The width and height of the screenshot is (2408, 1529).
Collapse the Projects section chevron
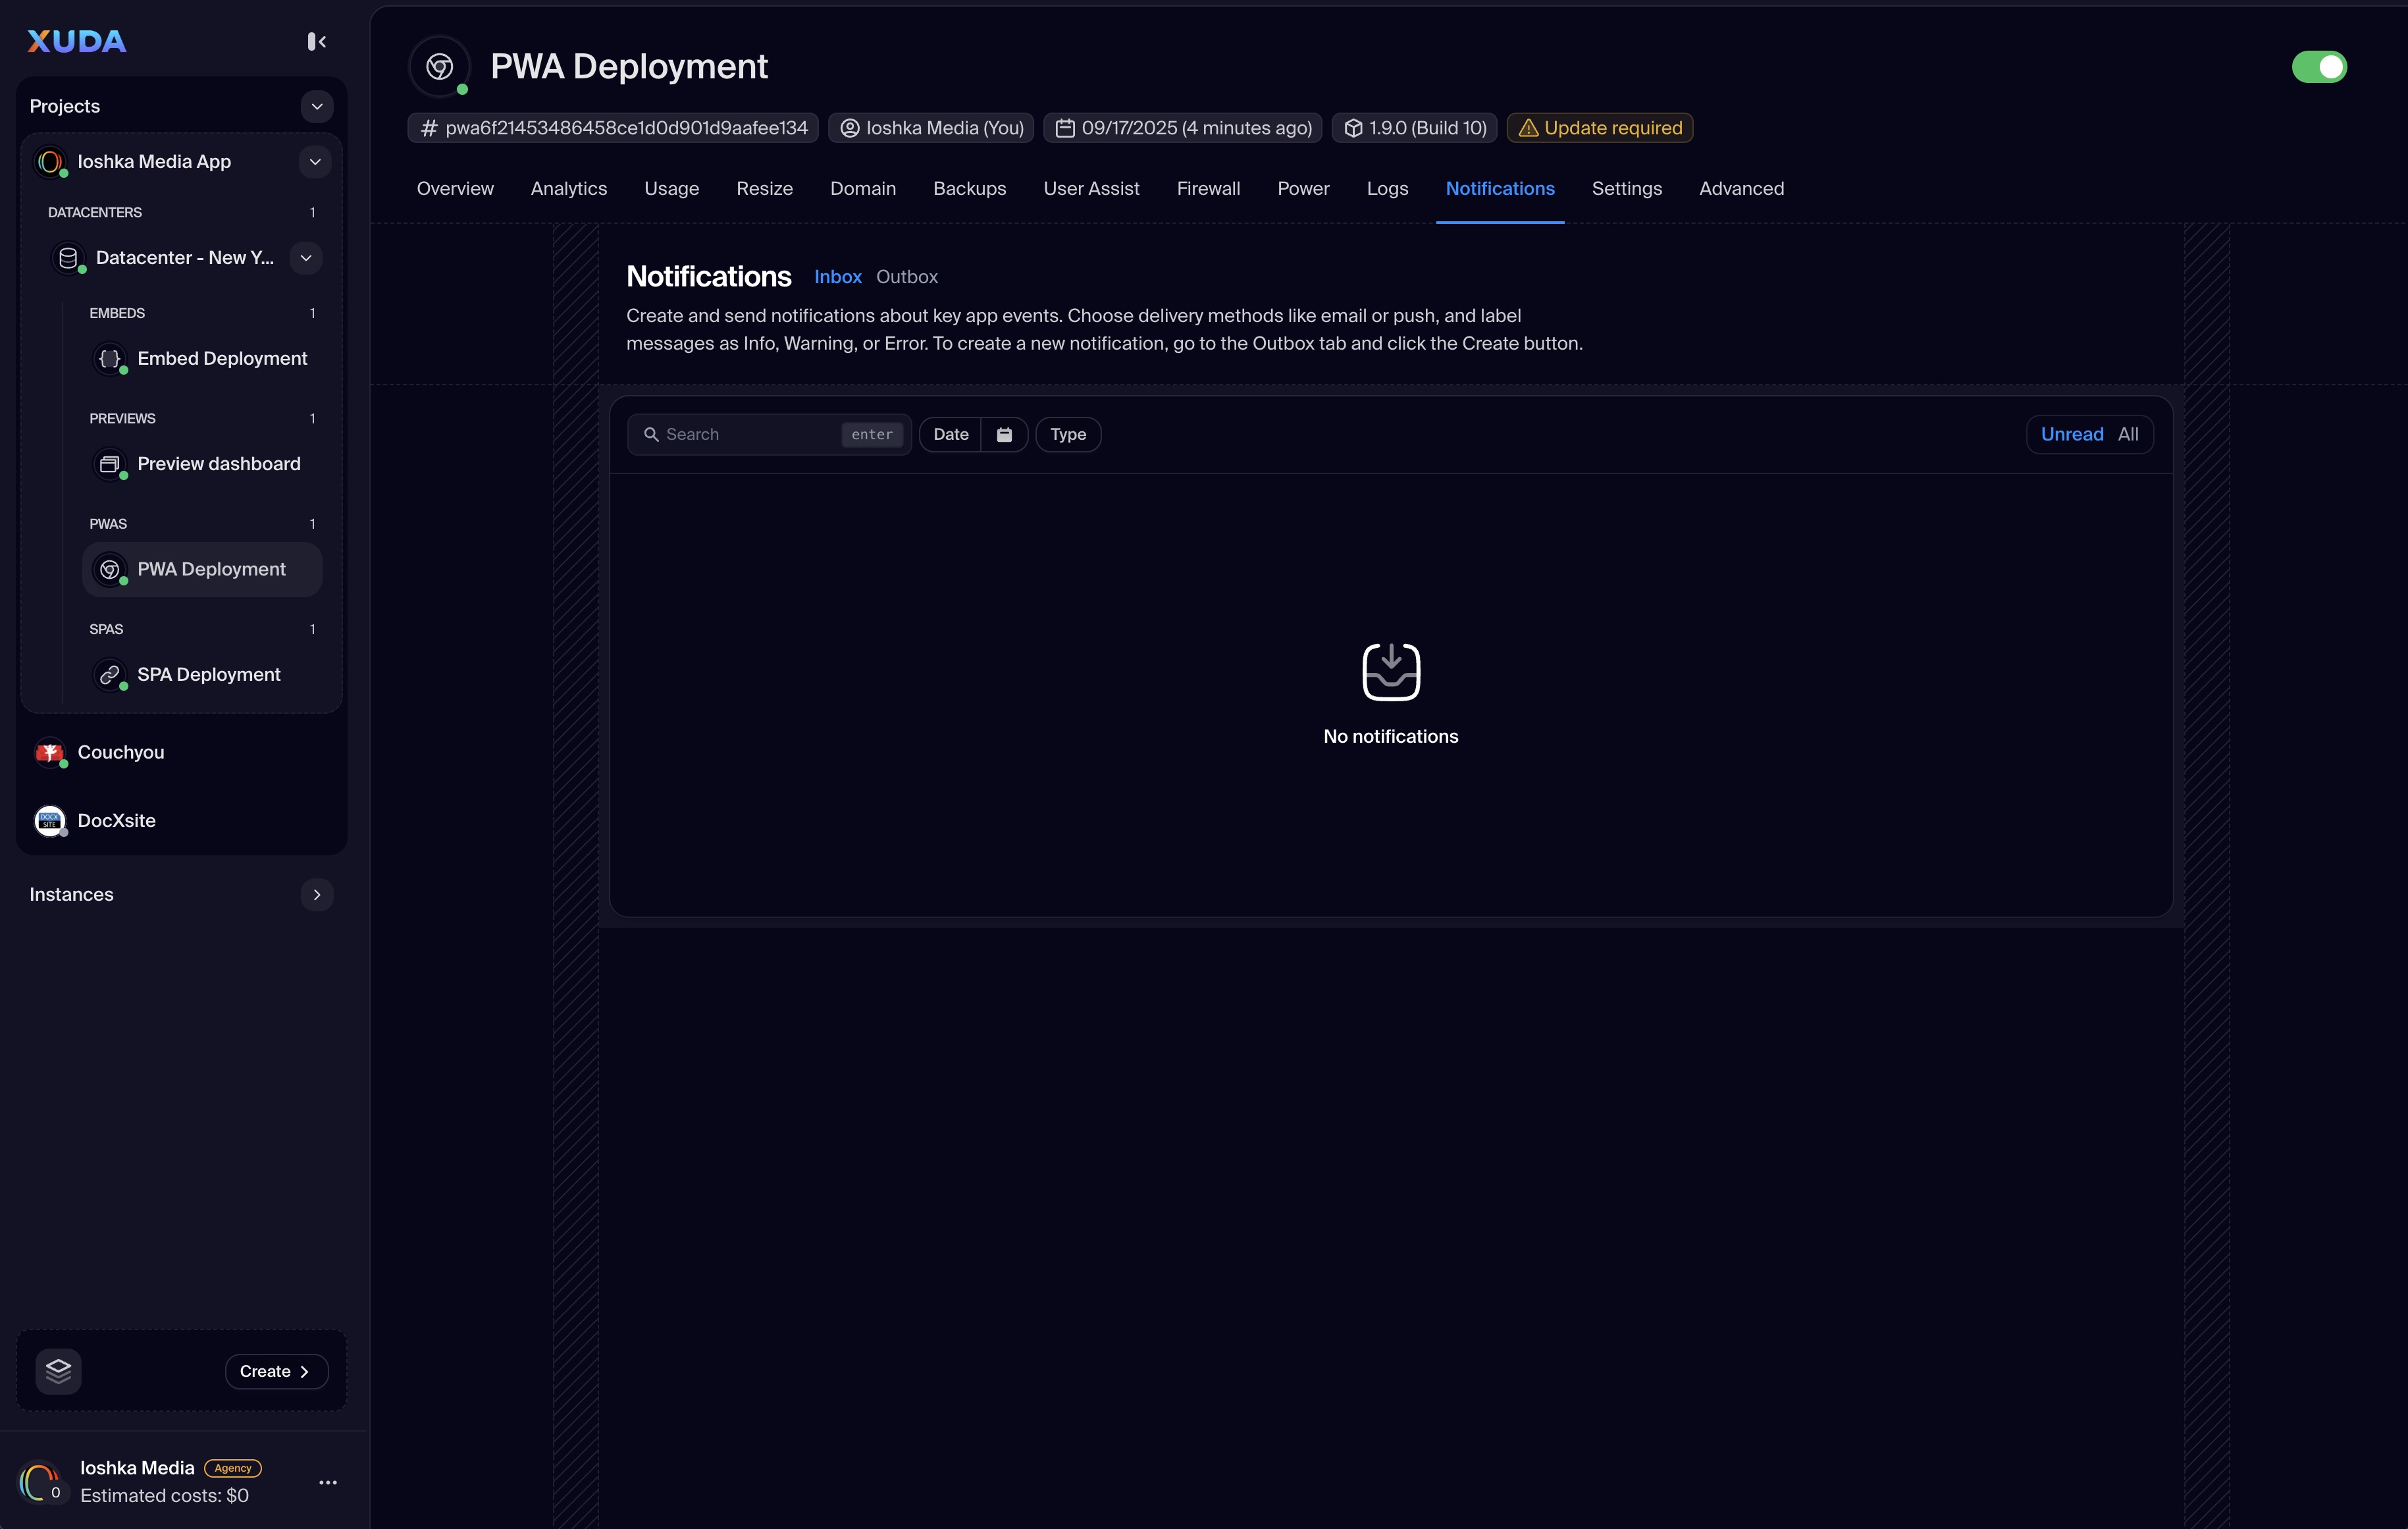click(x=317, y=106)
